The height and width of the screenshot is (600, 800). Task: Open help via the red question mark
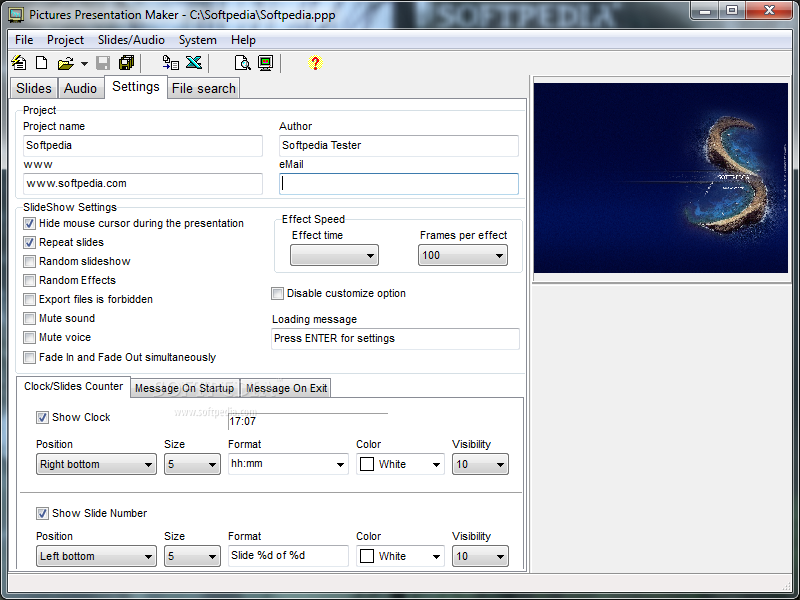(x=315, y=63)
